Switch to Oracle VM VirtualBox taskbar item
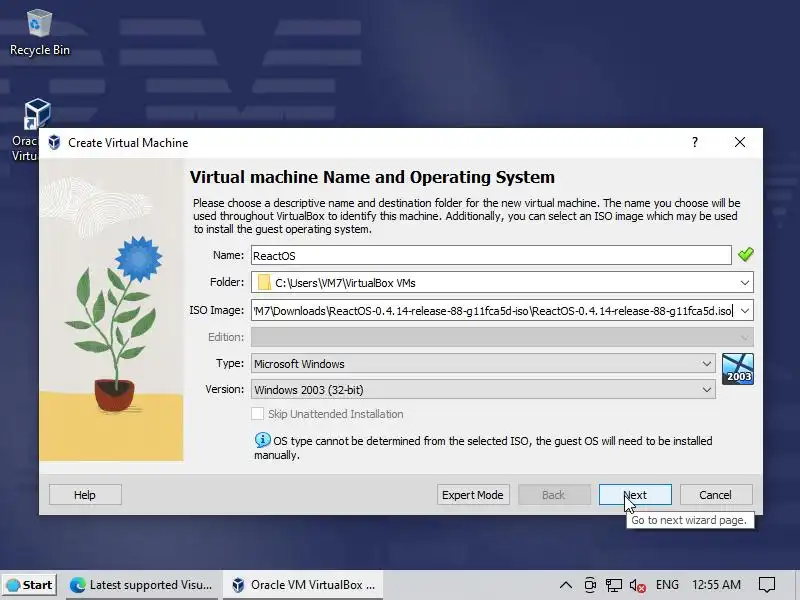This screenshot has height=600, width=800. pyautogui.click(x=303, y=585)
